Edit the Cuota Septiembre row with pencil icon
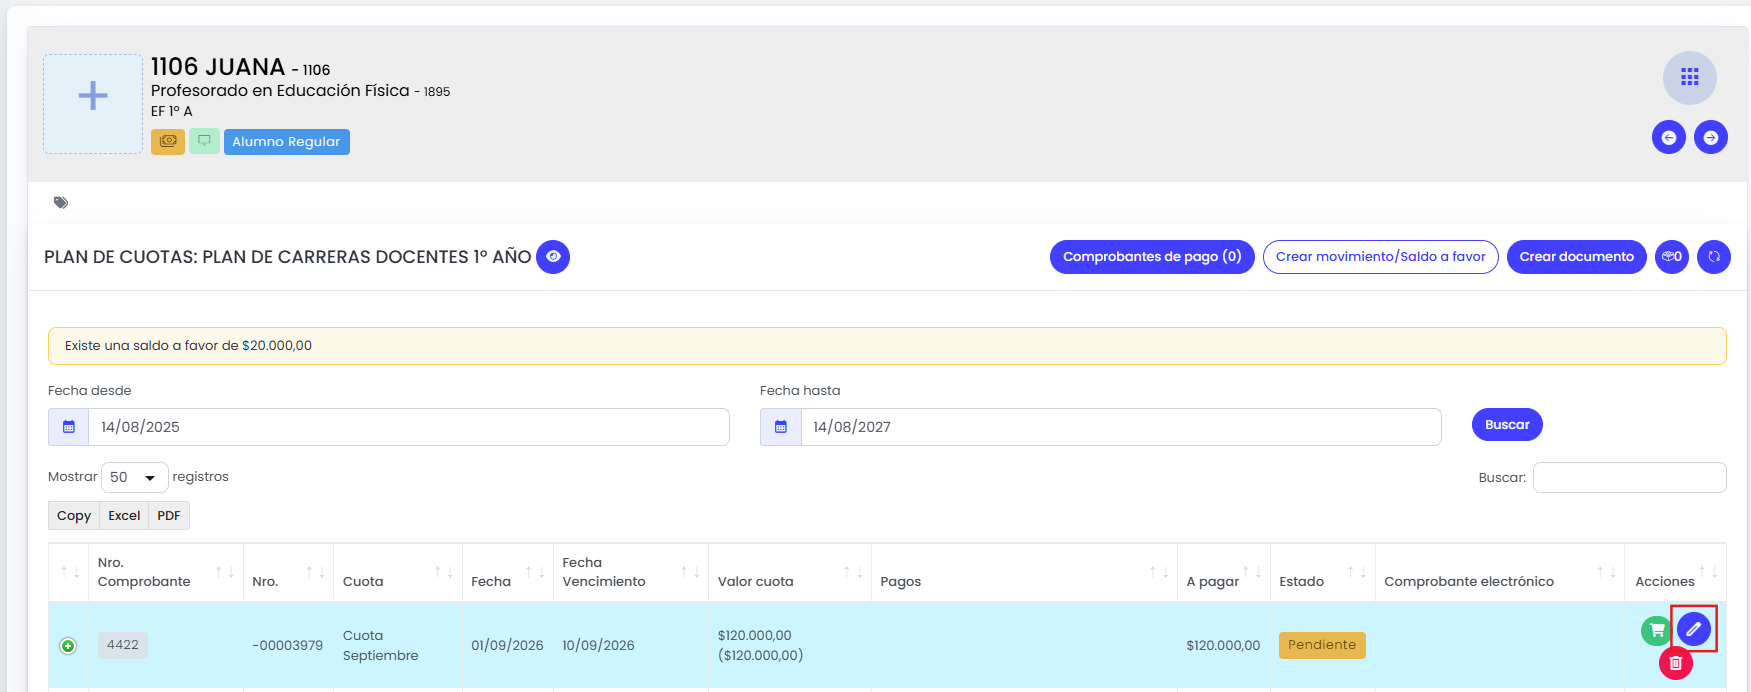The image size is (1751, 692). [1694, 629]
